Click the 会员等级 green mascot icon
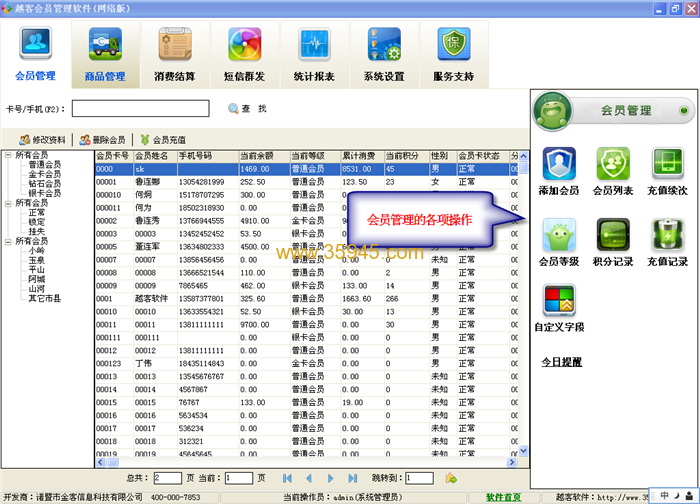The width and height of the screenshot is (700, 504). point(559,235)
